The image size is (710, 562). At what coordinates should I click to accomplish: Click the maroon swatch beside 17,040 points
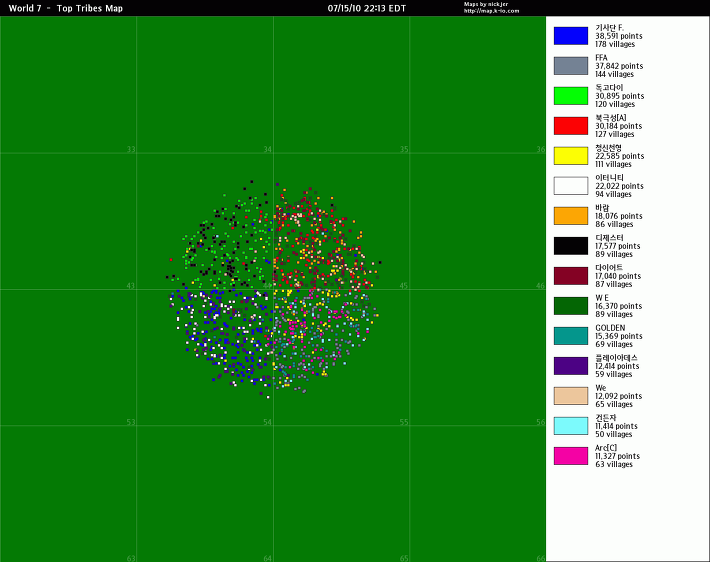tap(571, 276)
